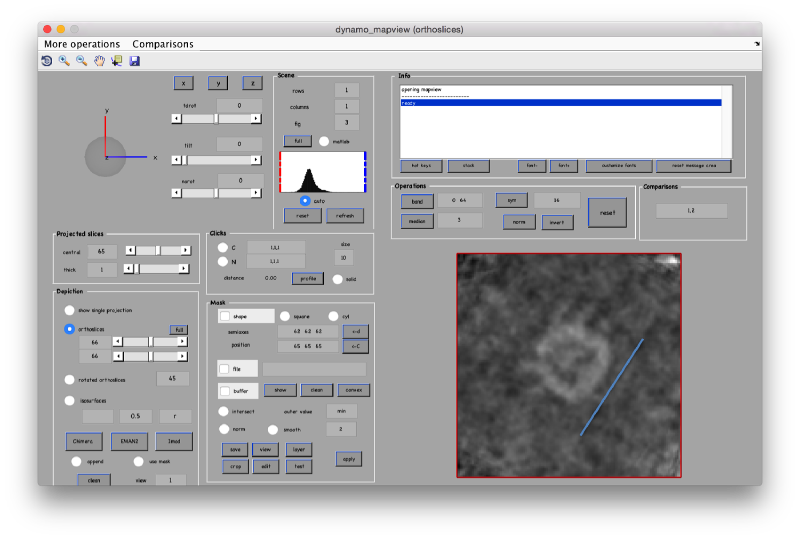
Task: Open map in Chimera button
Action: coord(84,441)
